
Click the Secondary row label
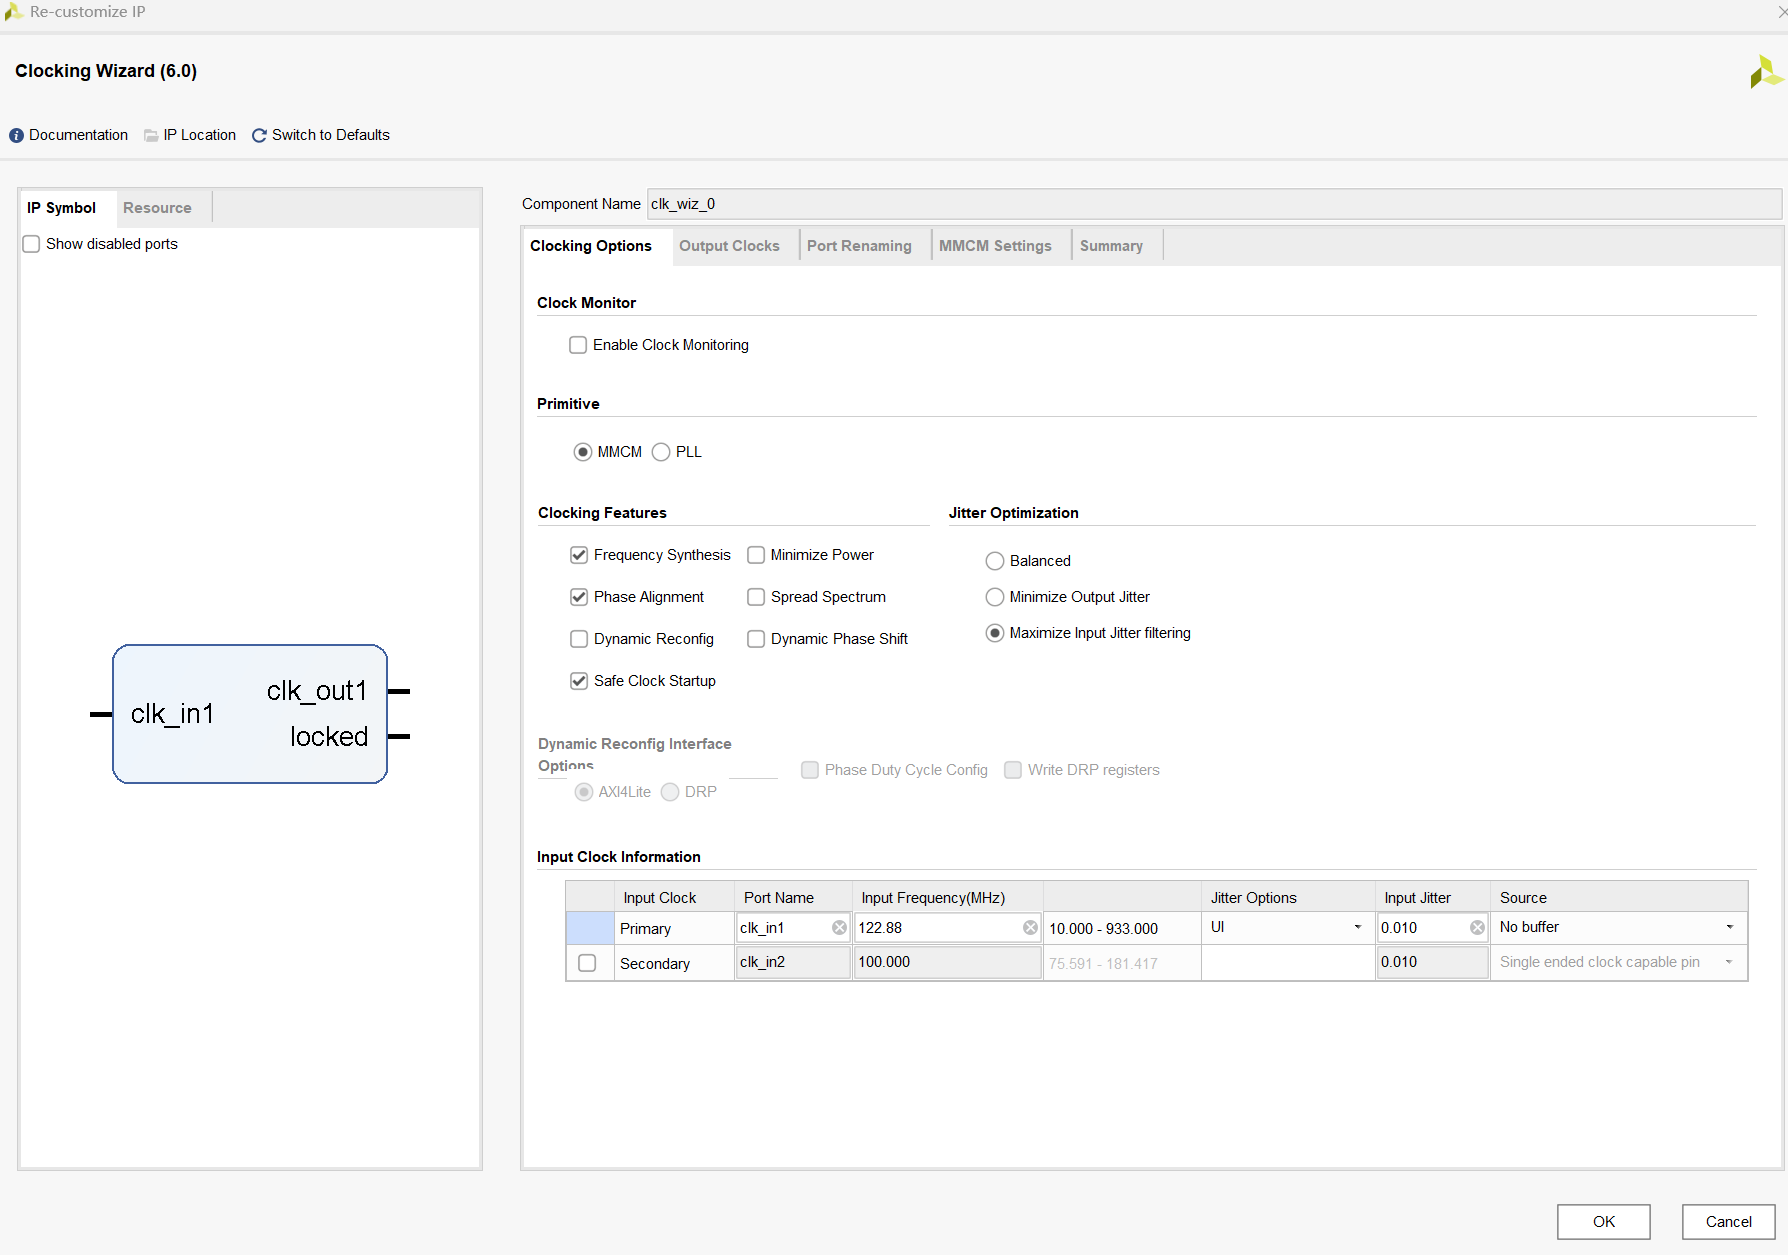pyautogui.click(x=655, y=964)
